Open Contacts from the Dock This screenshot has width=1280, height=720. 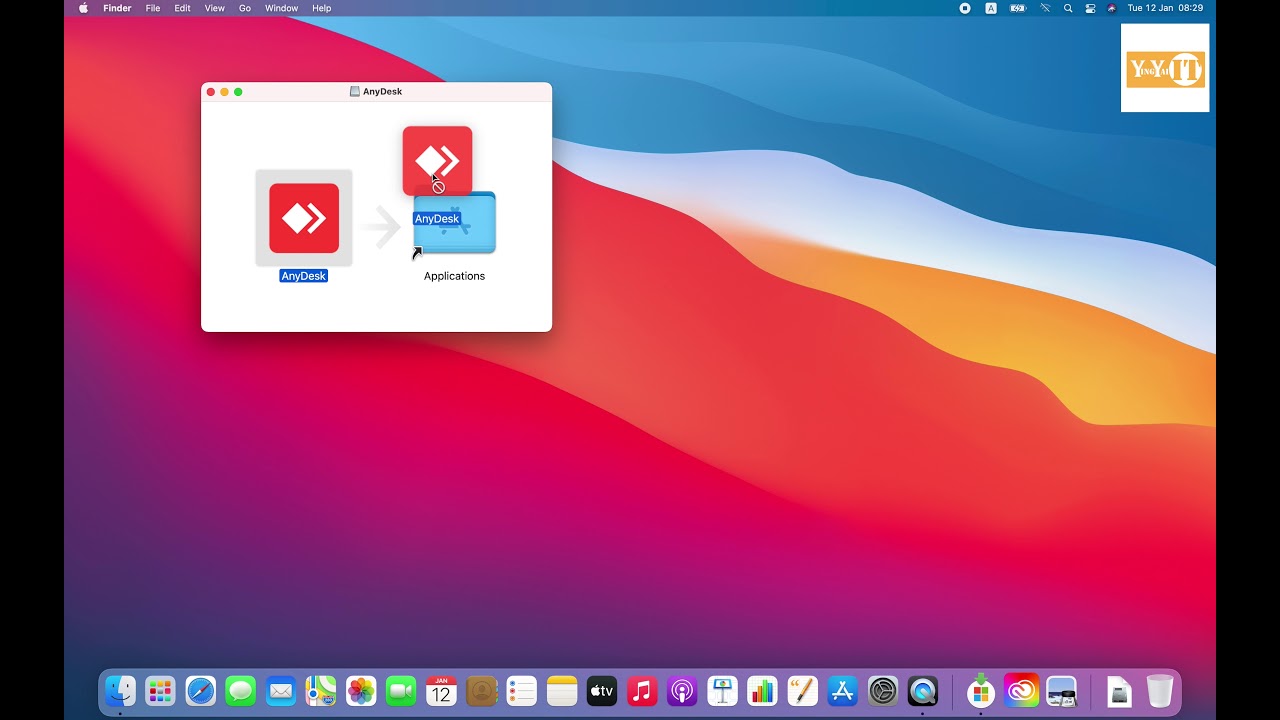coord(482,691)
